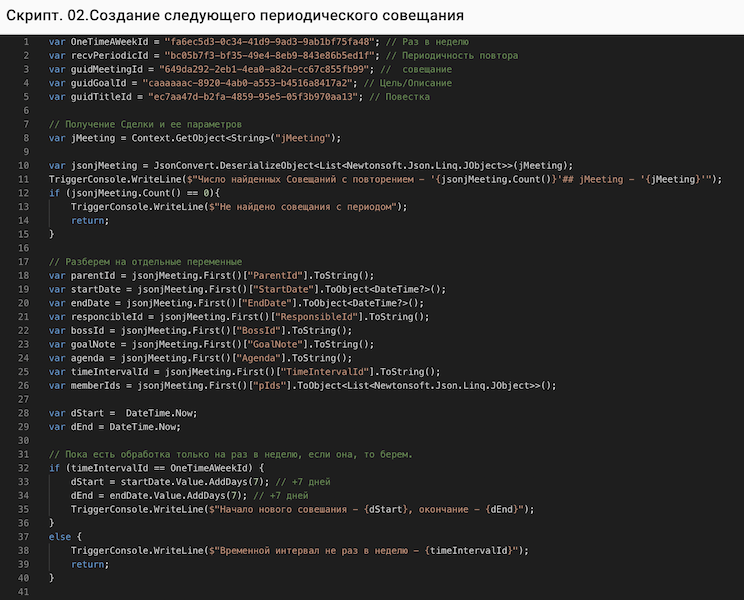Click 'endDate.Value.AddDays(7)' on line 34
744x600 pixels.
[x=178, y=496]
